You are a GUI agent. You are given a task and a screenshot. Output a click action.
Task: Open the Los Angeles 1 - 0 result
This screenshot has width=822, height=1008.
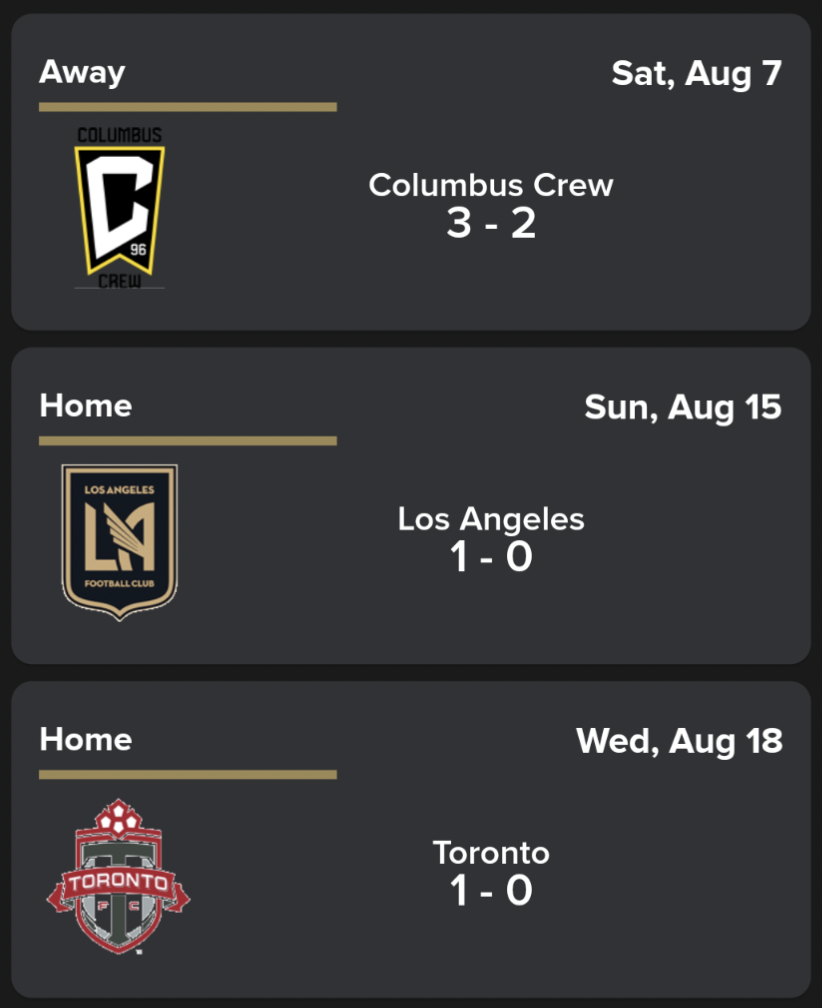[x=411, y=506]
